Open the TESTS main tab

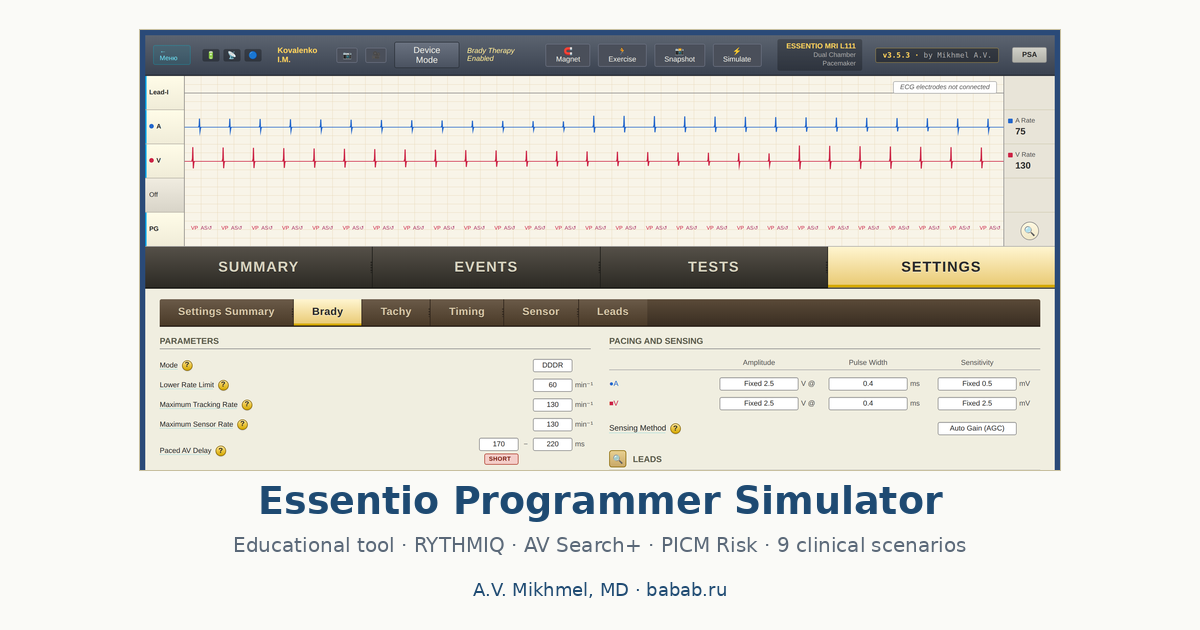714,267
